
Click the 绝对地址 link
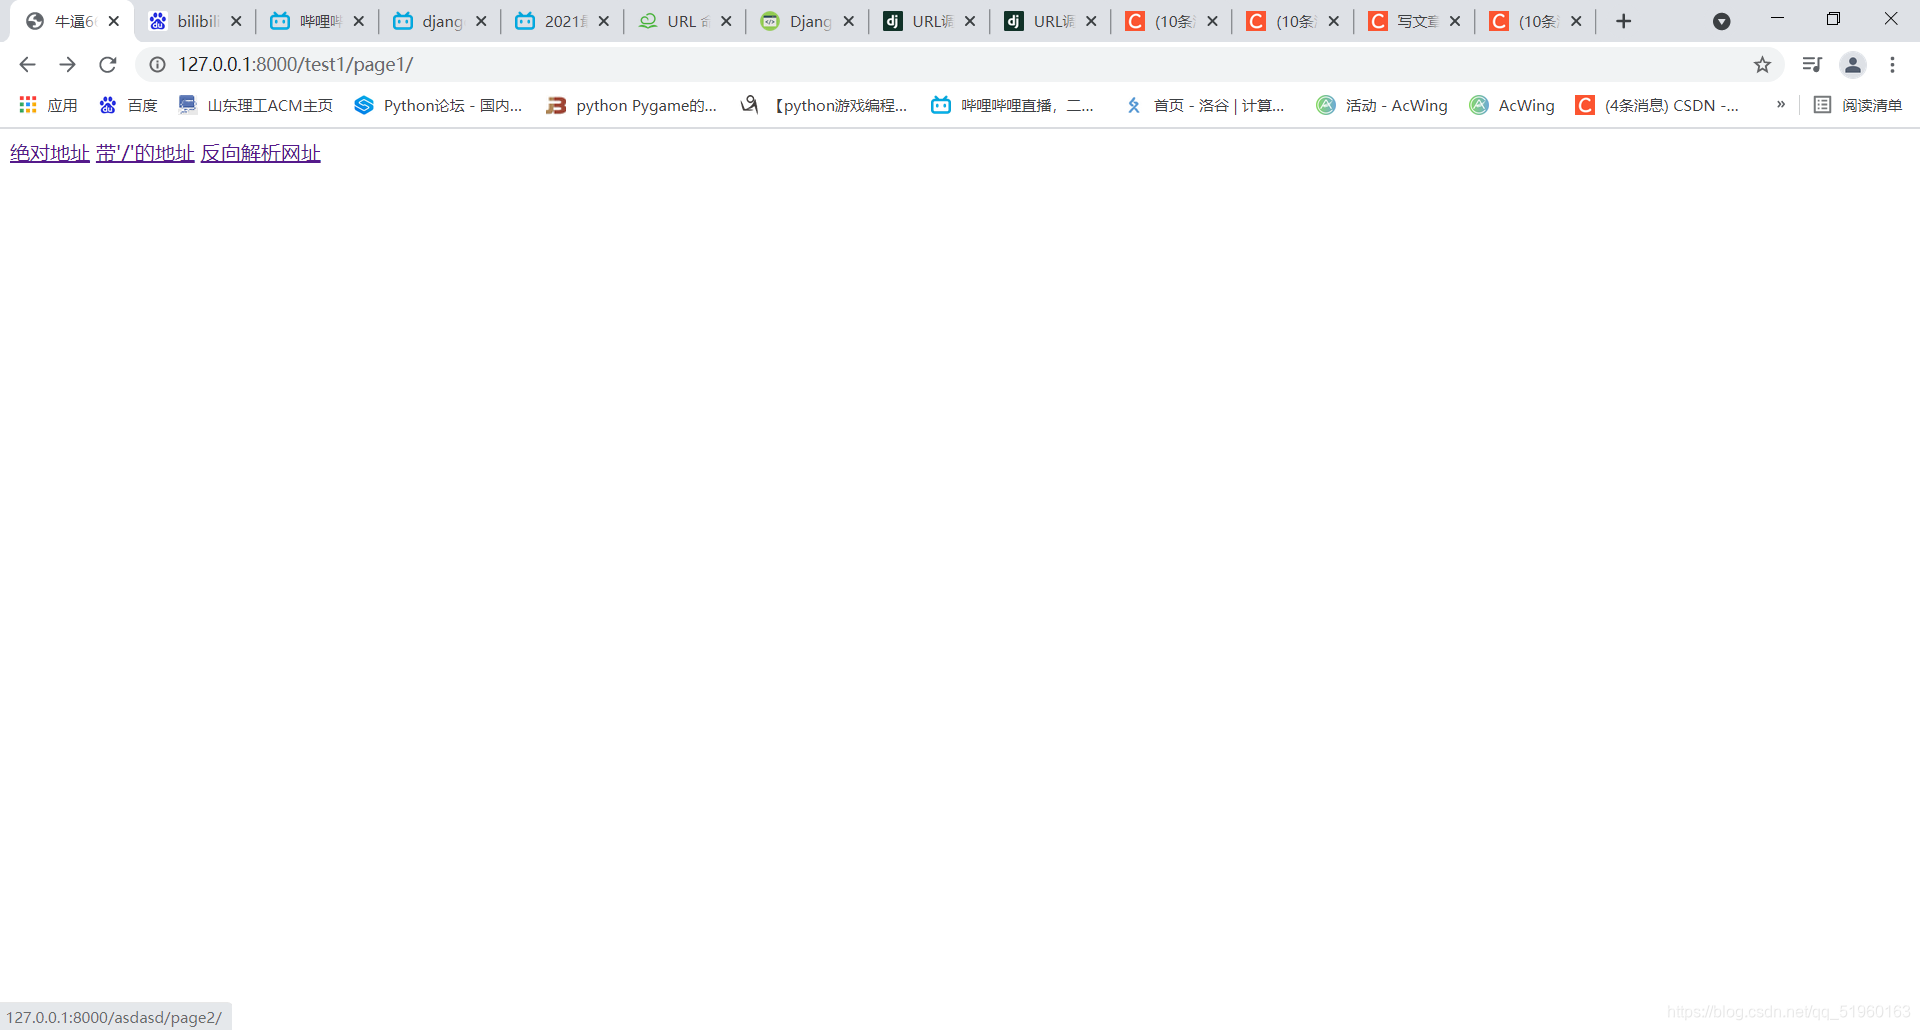point(50,153)
